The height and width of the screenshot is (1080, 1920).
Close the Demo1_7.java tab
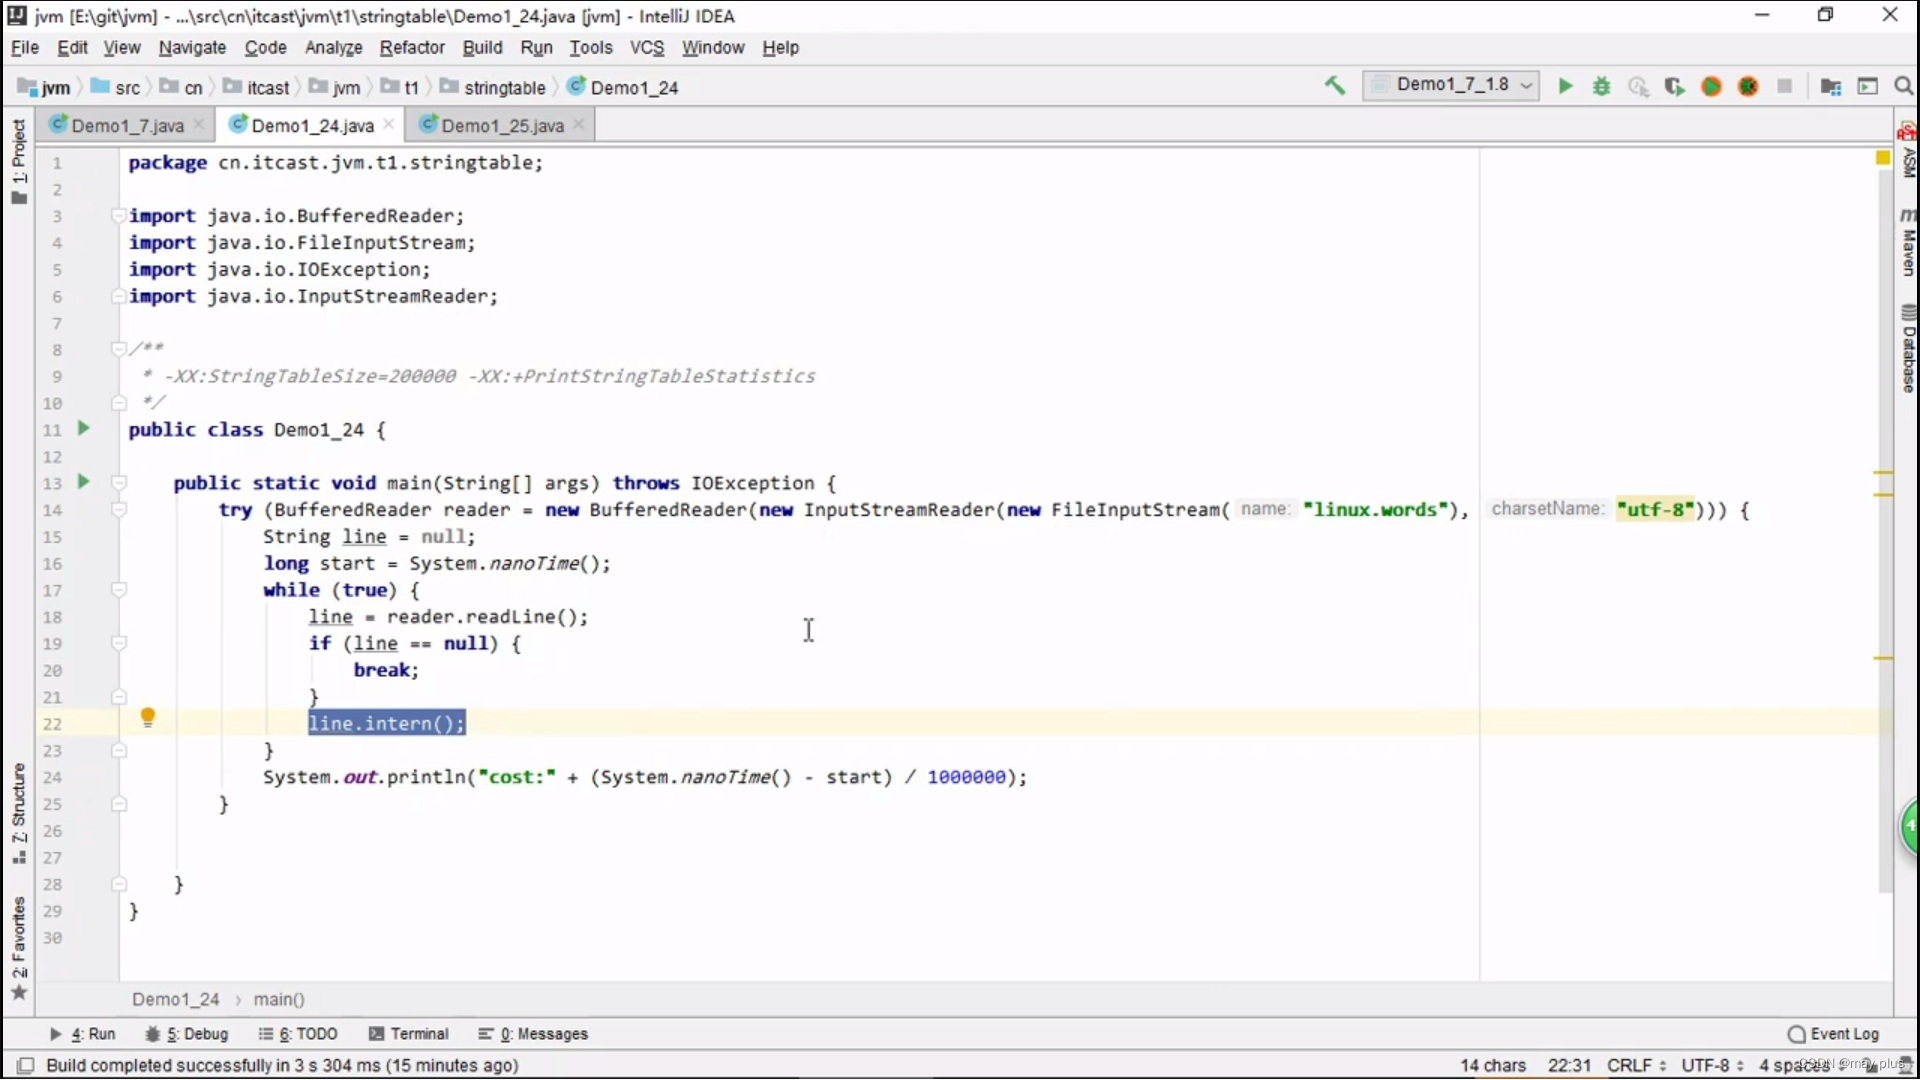199,124
